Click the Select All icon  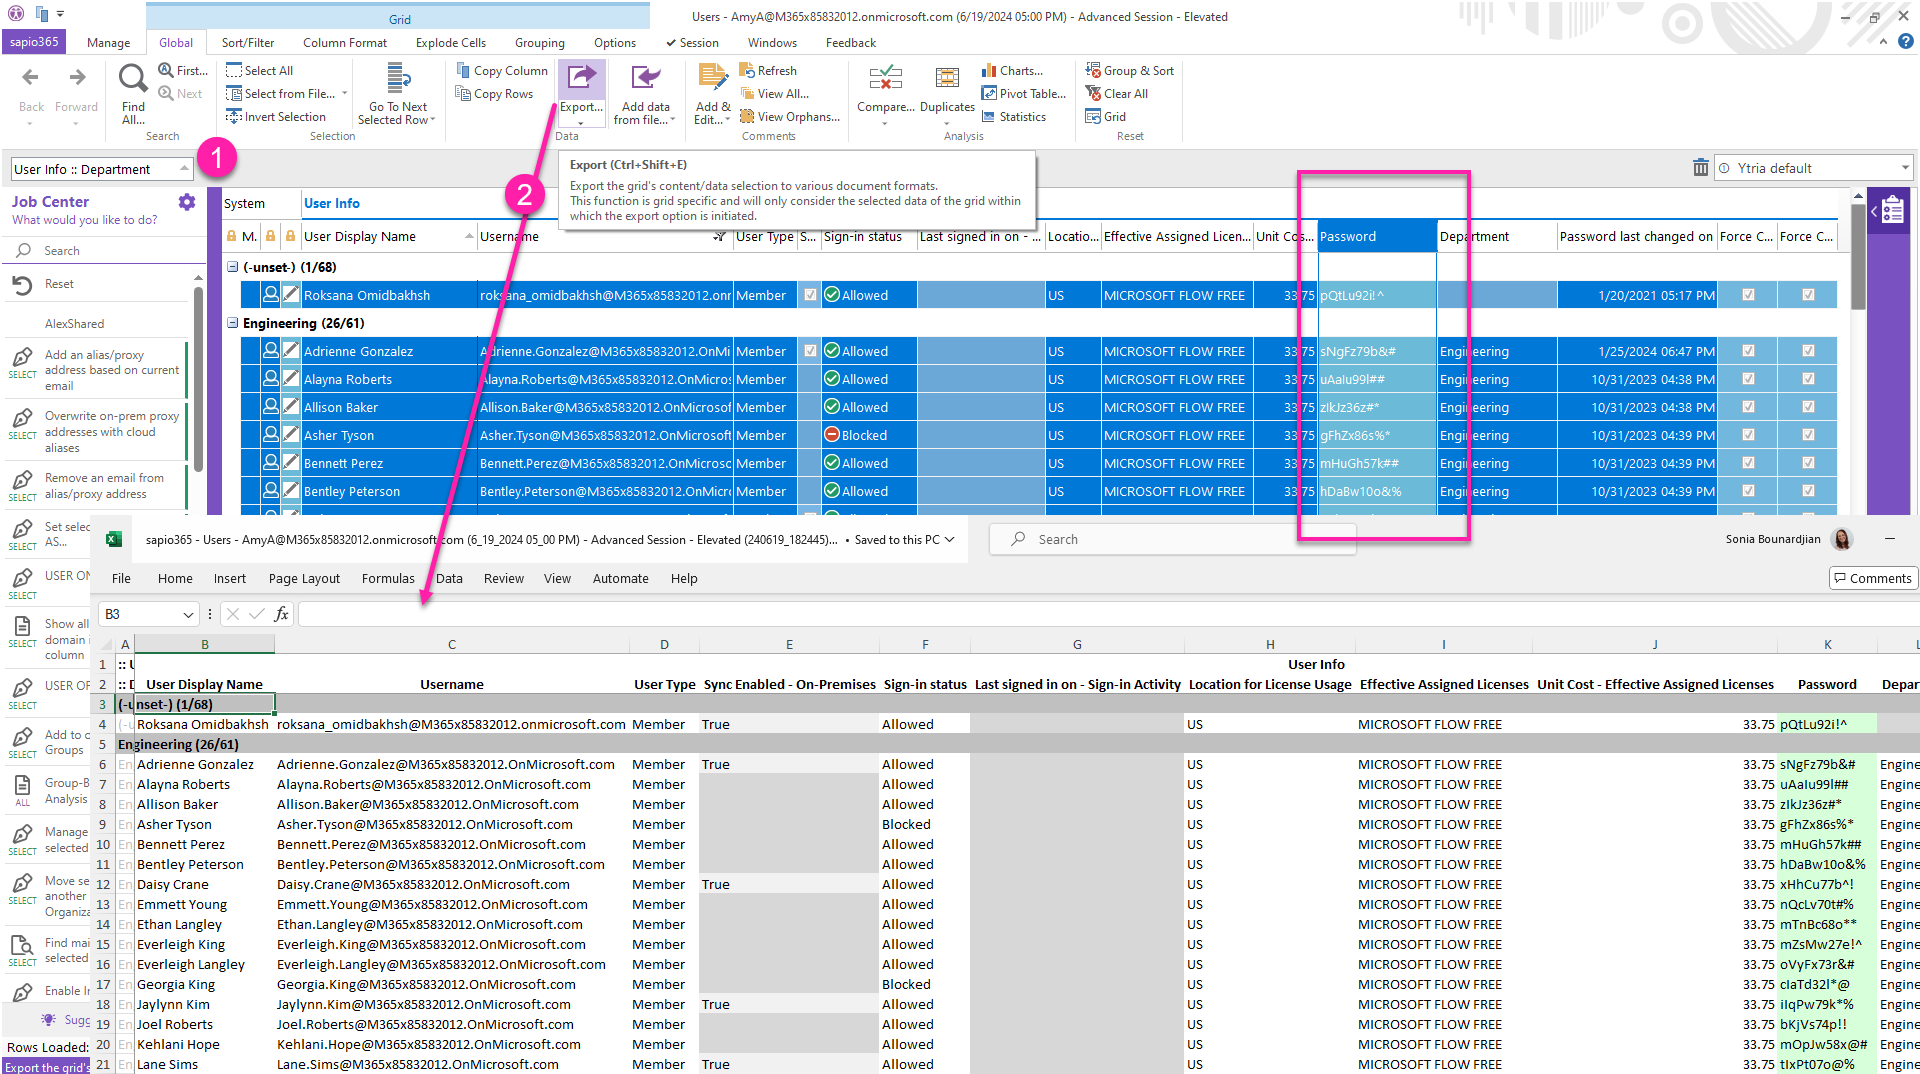click(x=234, y=70)
